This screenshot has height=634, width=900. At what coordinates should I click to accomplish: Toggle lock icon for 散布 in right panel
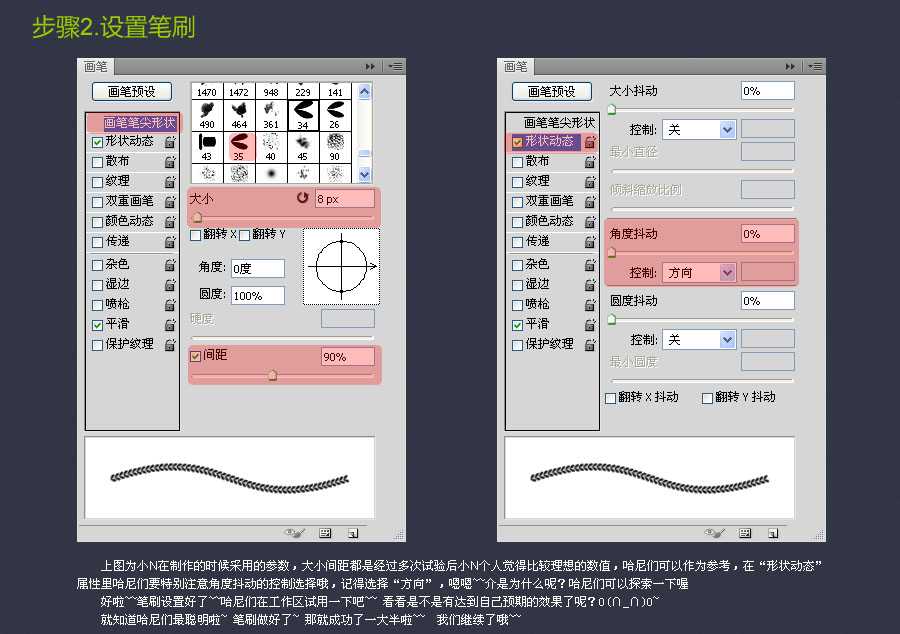(590, 162)
